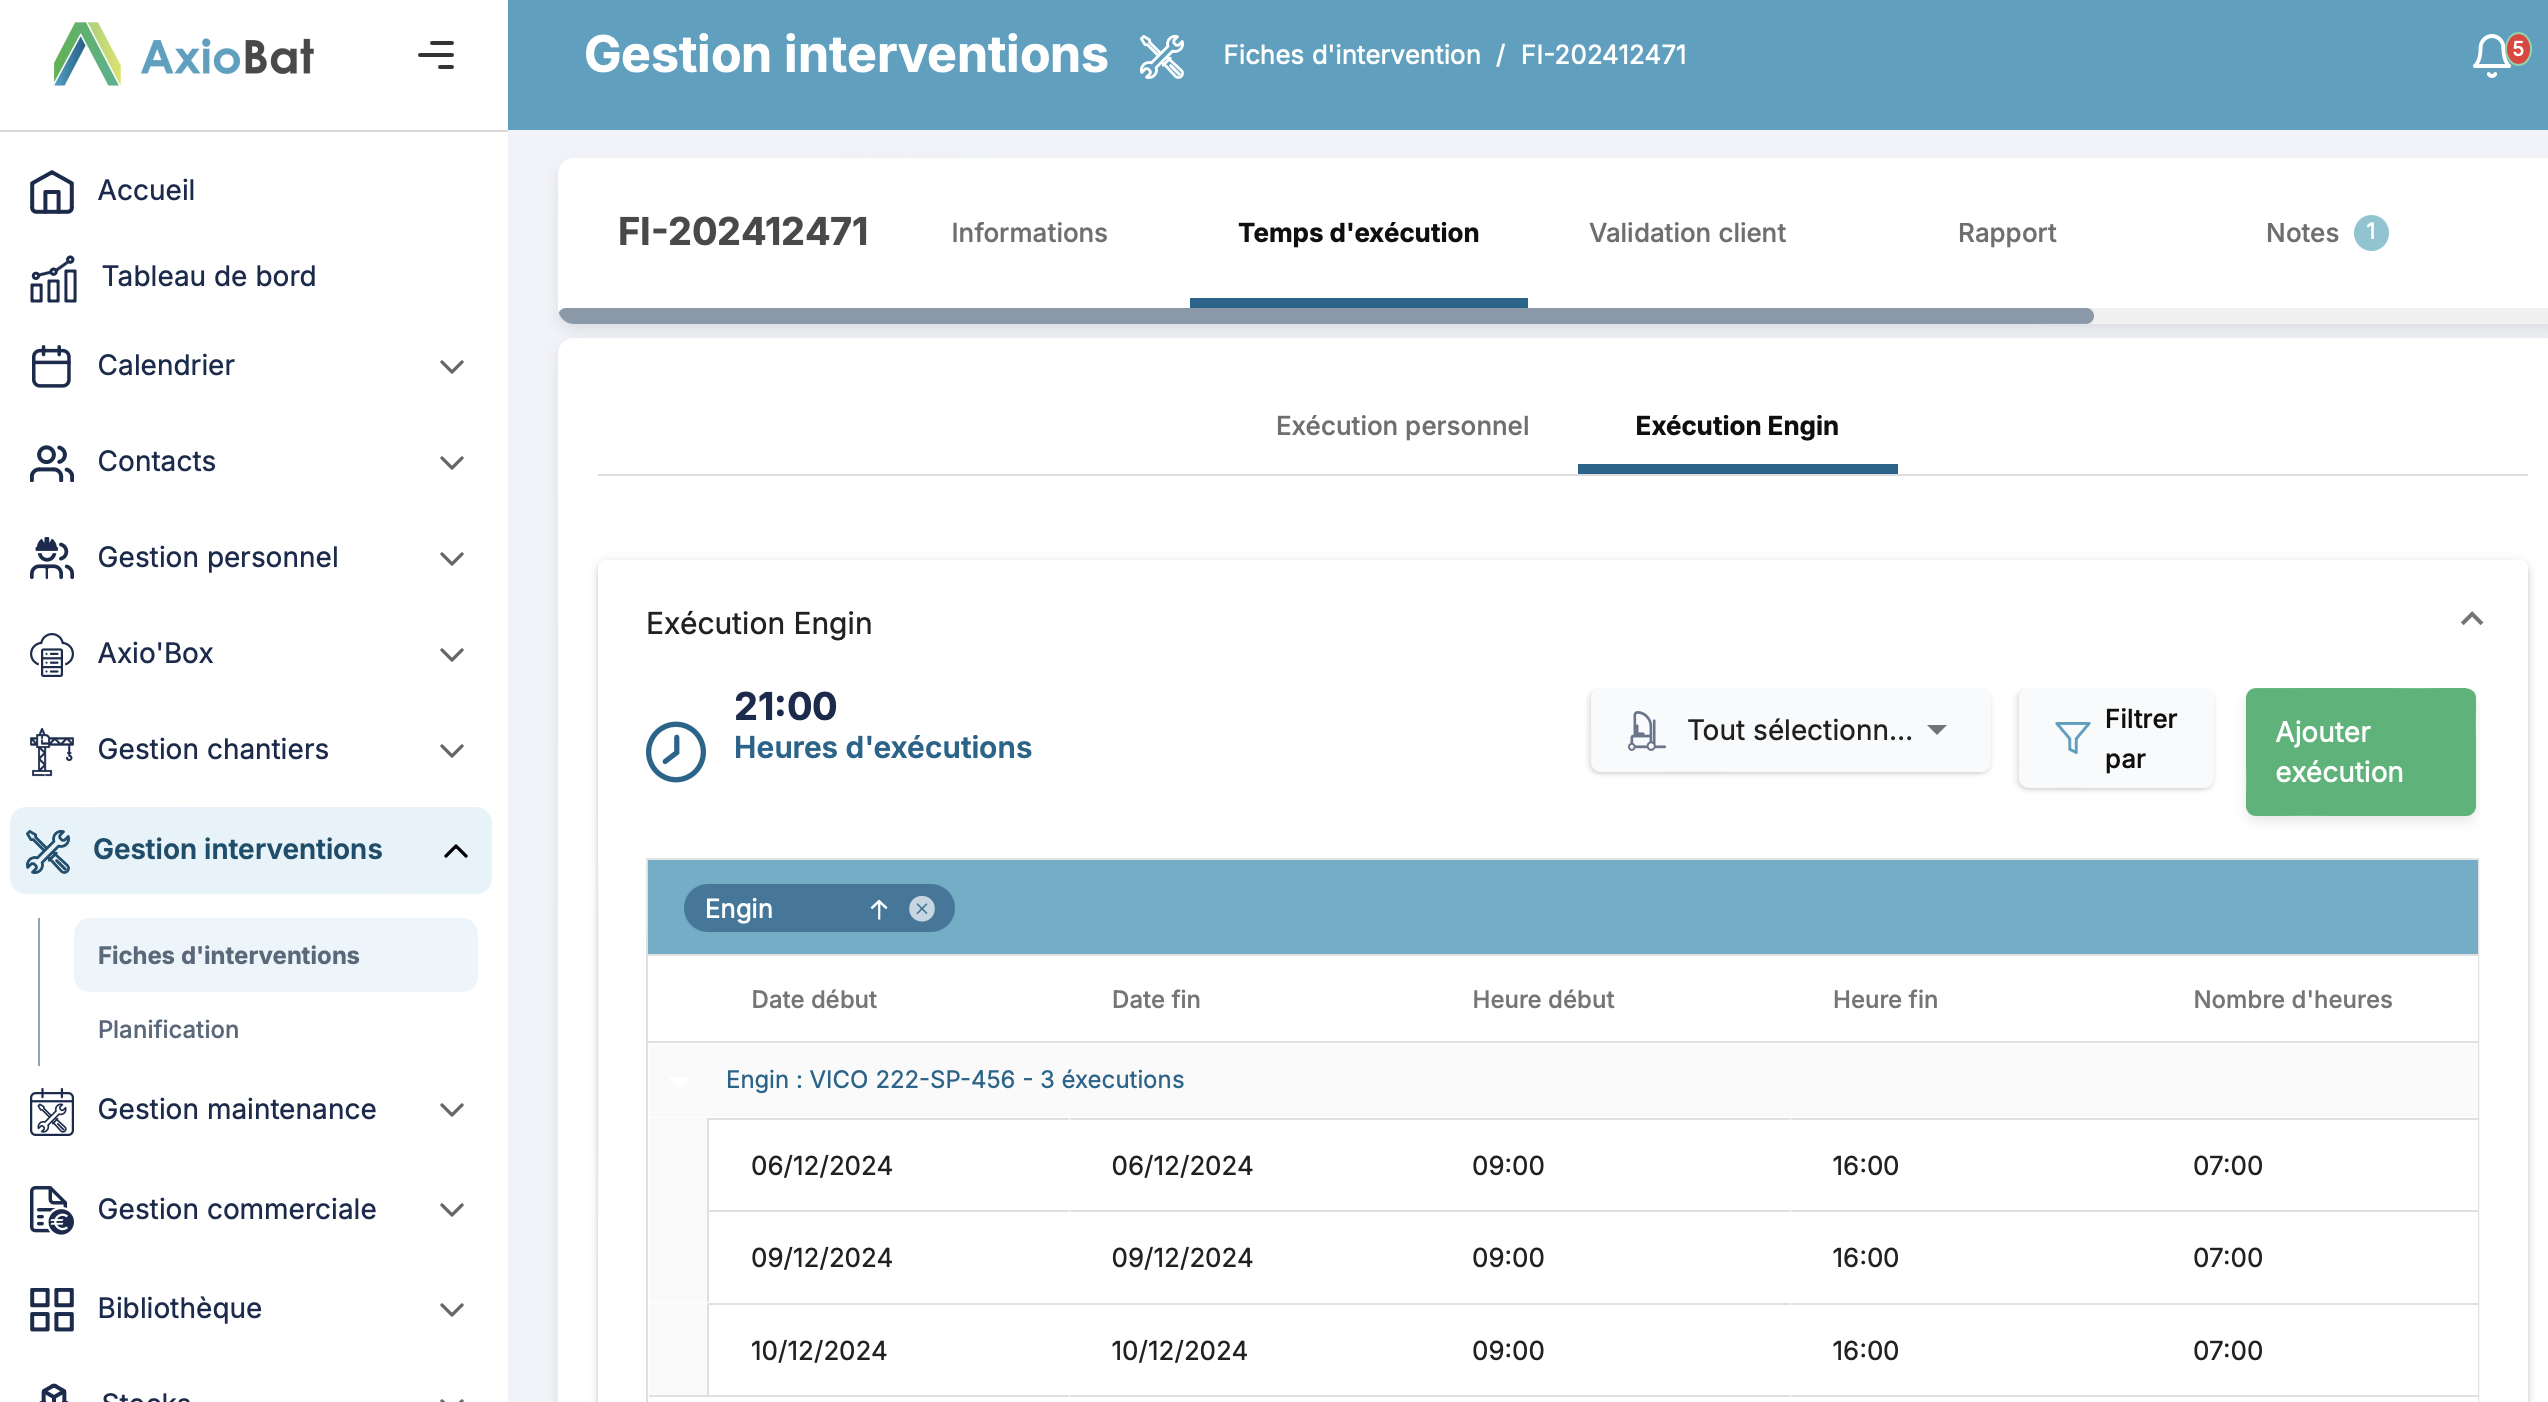Collapse the Gestion interventions section
The height and width of the screenshot is (1402, 2548).
pyautogui.click(x=455, y=850)
